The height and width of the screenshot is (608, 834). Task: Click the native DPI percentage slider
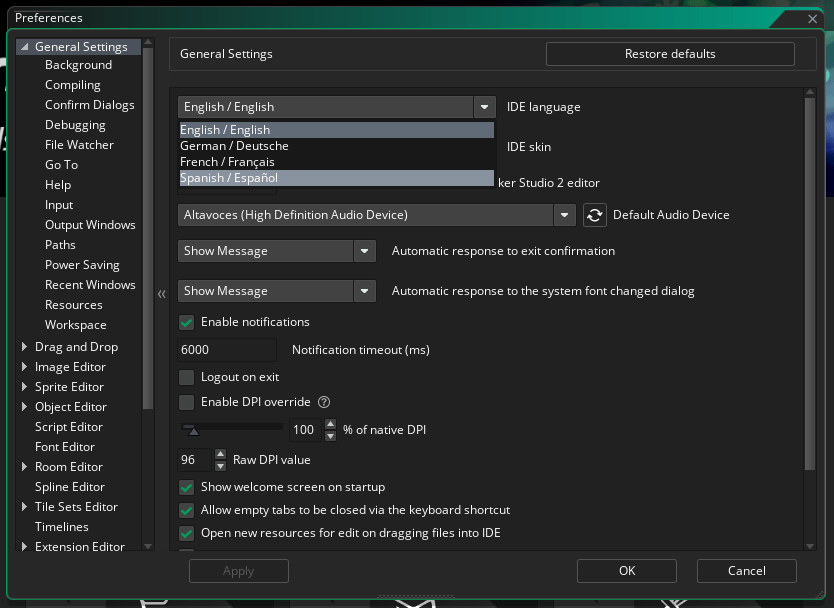click(232, 427)
